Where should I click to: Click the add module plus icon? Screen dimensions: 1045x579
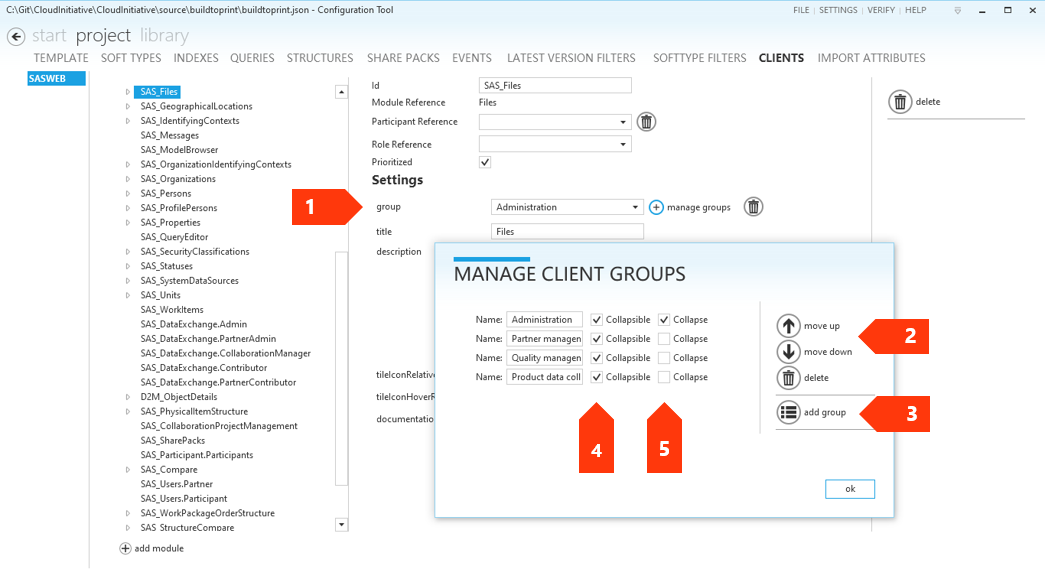coord(125,548)
